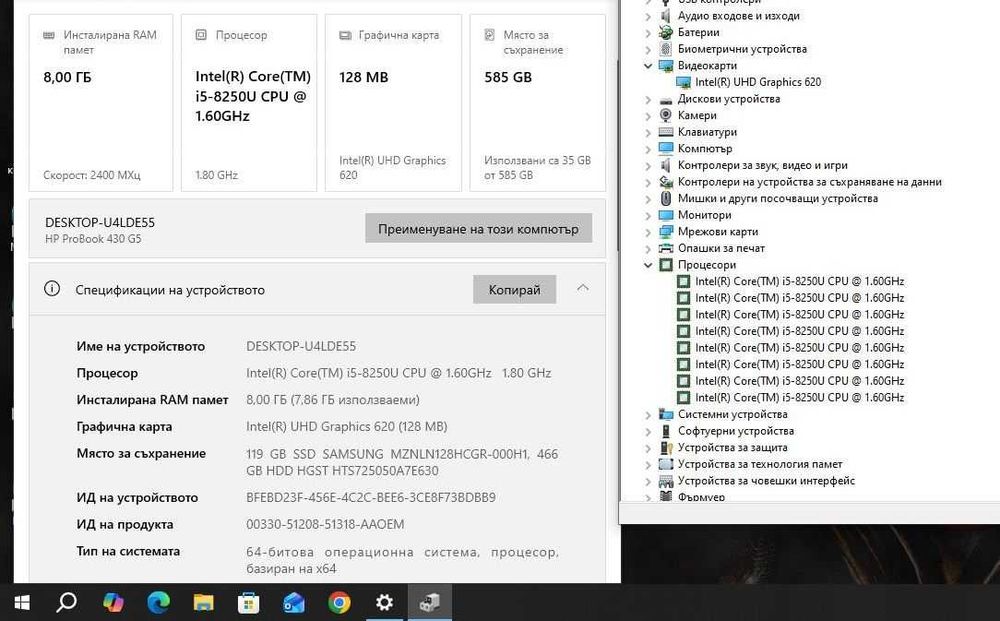Click the Видеокарти display adapter icon
The image size is (1000, 621).
666,66
